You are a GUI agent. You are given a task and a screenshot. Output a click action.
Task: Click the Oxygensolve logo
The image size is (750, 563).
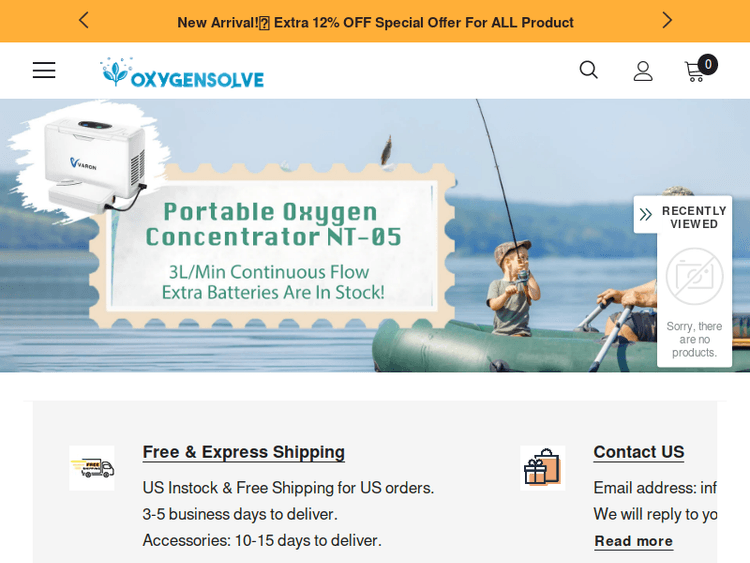click(x=182, y=73)
